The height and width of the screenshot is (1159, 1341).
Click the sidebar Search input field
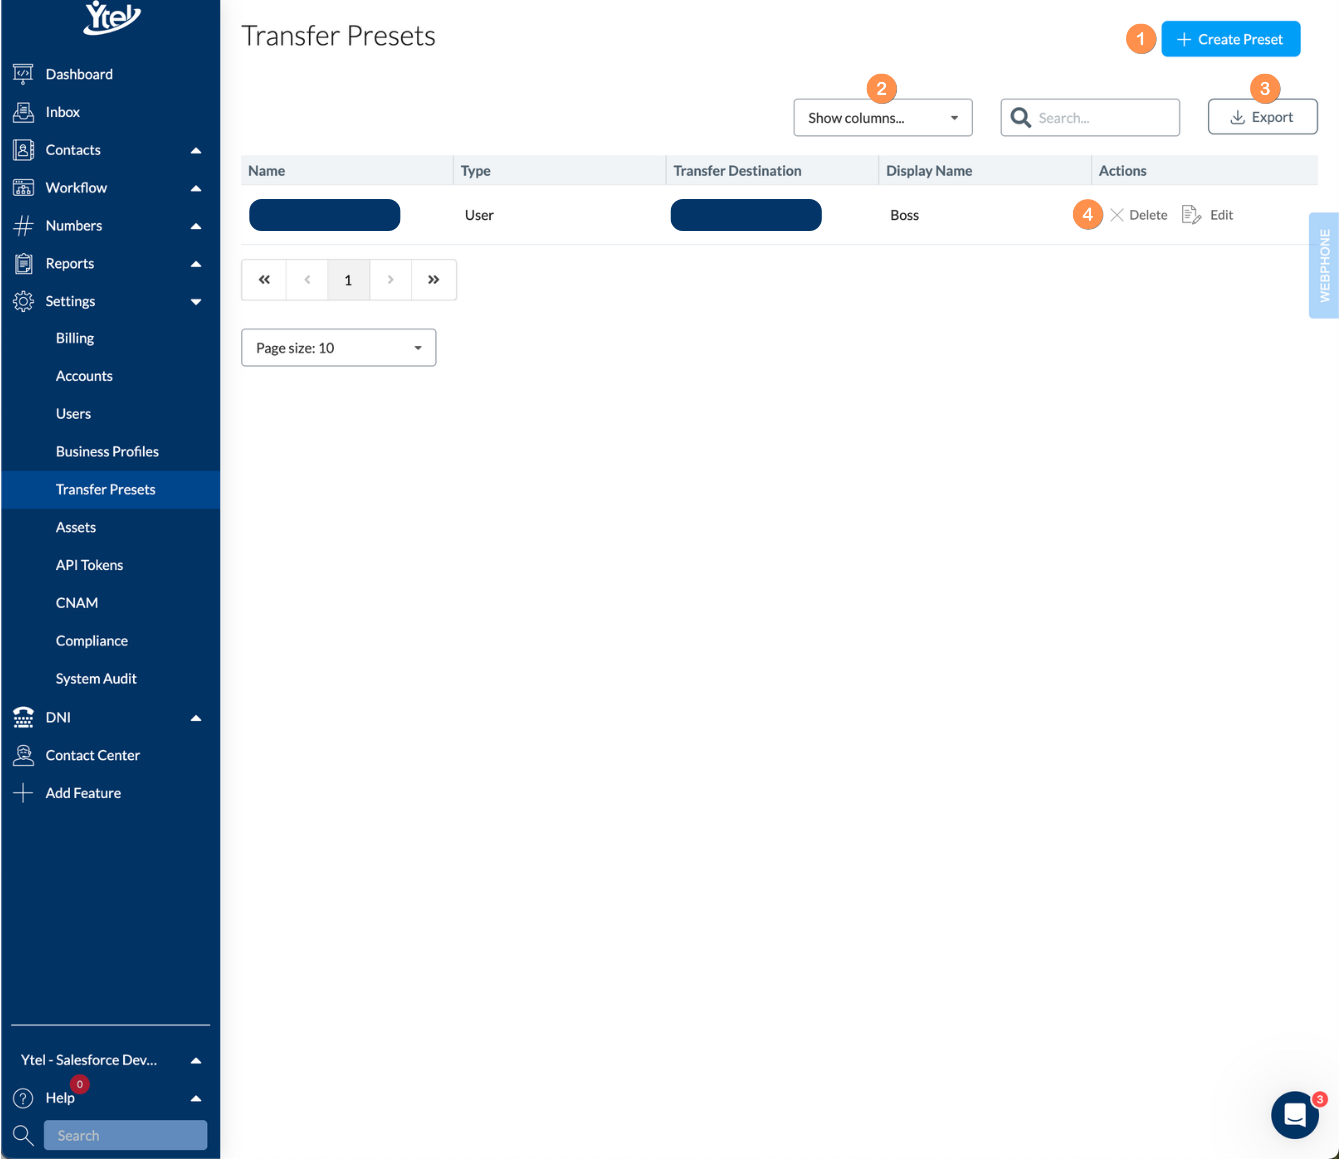coord(125,1135)
